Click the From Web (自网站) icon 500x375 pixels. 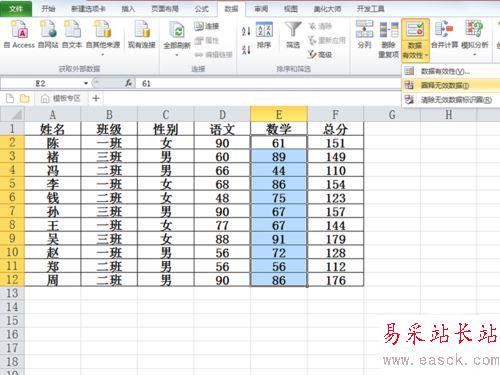click(48, 34)
